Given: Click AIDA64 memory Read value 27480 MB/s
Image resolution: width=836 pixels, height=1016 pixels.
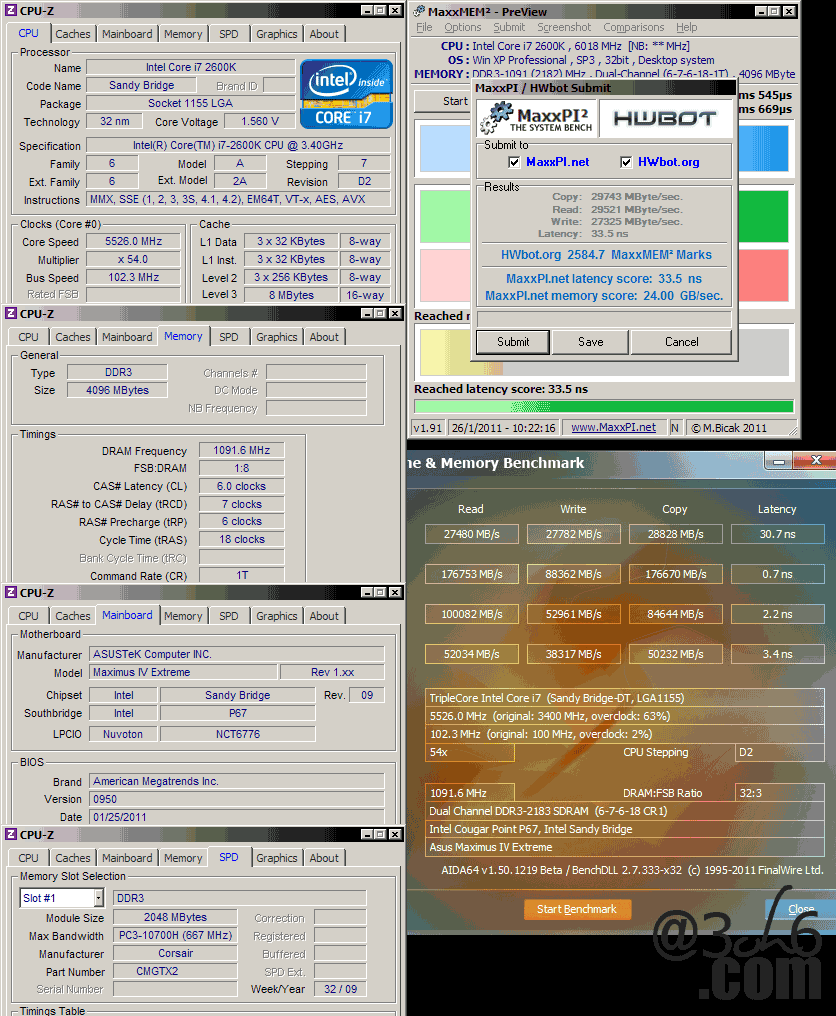Looking at the screenshot, I should point(472,534).
